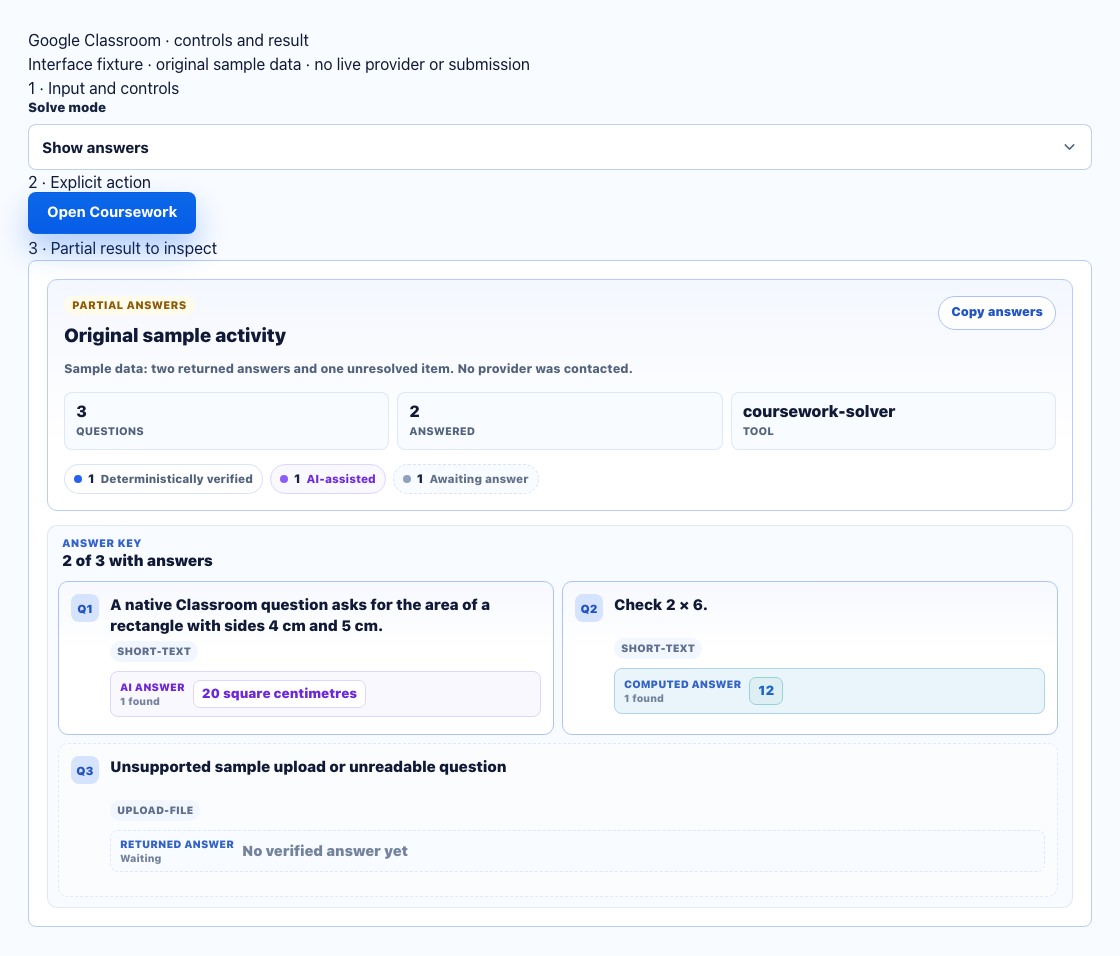The width and height of the screenshot is (1120, 956).
Task: Click the SHORT-TEXT tag under Q1
Action: tap(154, 652)
